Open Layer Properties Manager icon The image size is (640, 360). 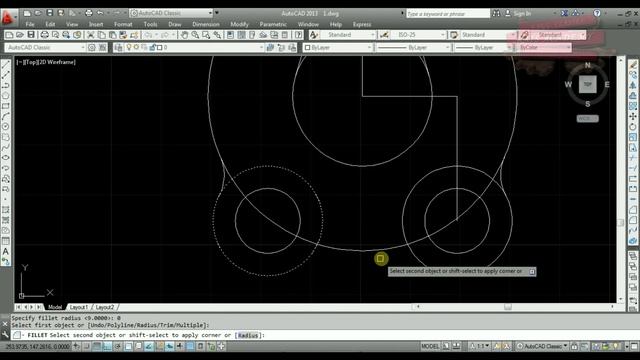118,48
